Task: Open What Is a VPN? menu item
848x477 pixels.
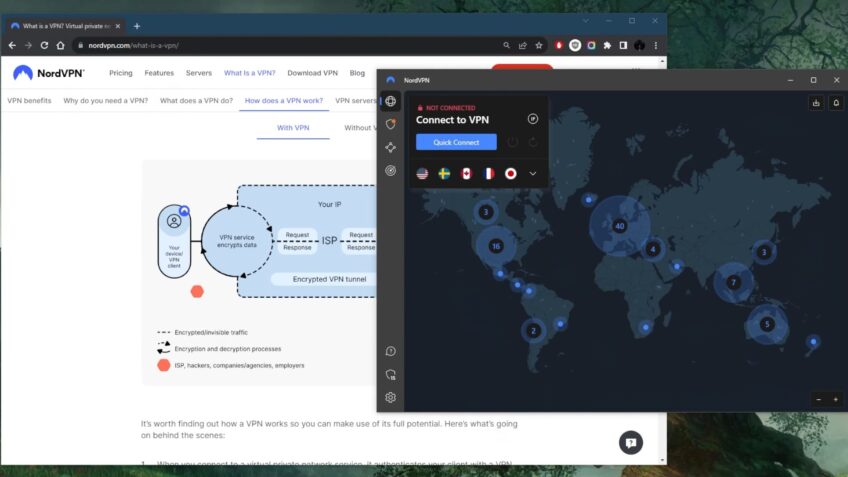Action: coord(249,73)
